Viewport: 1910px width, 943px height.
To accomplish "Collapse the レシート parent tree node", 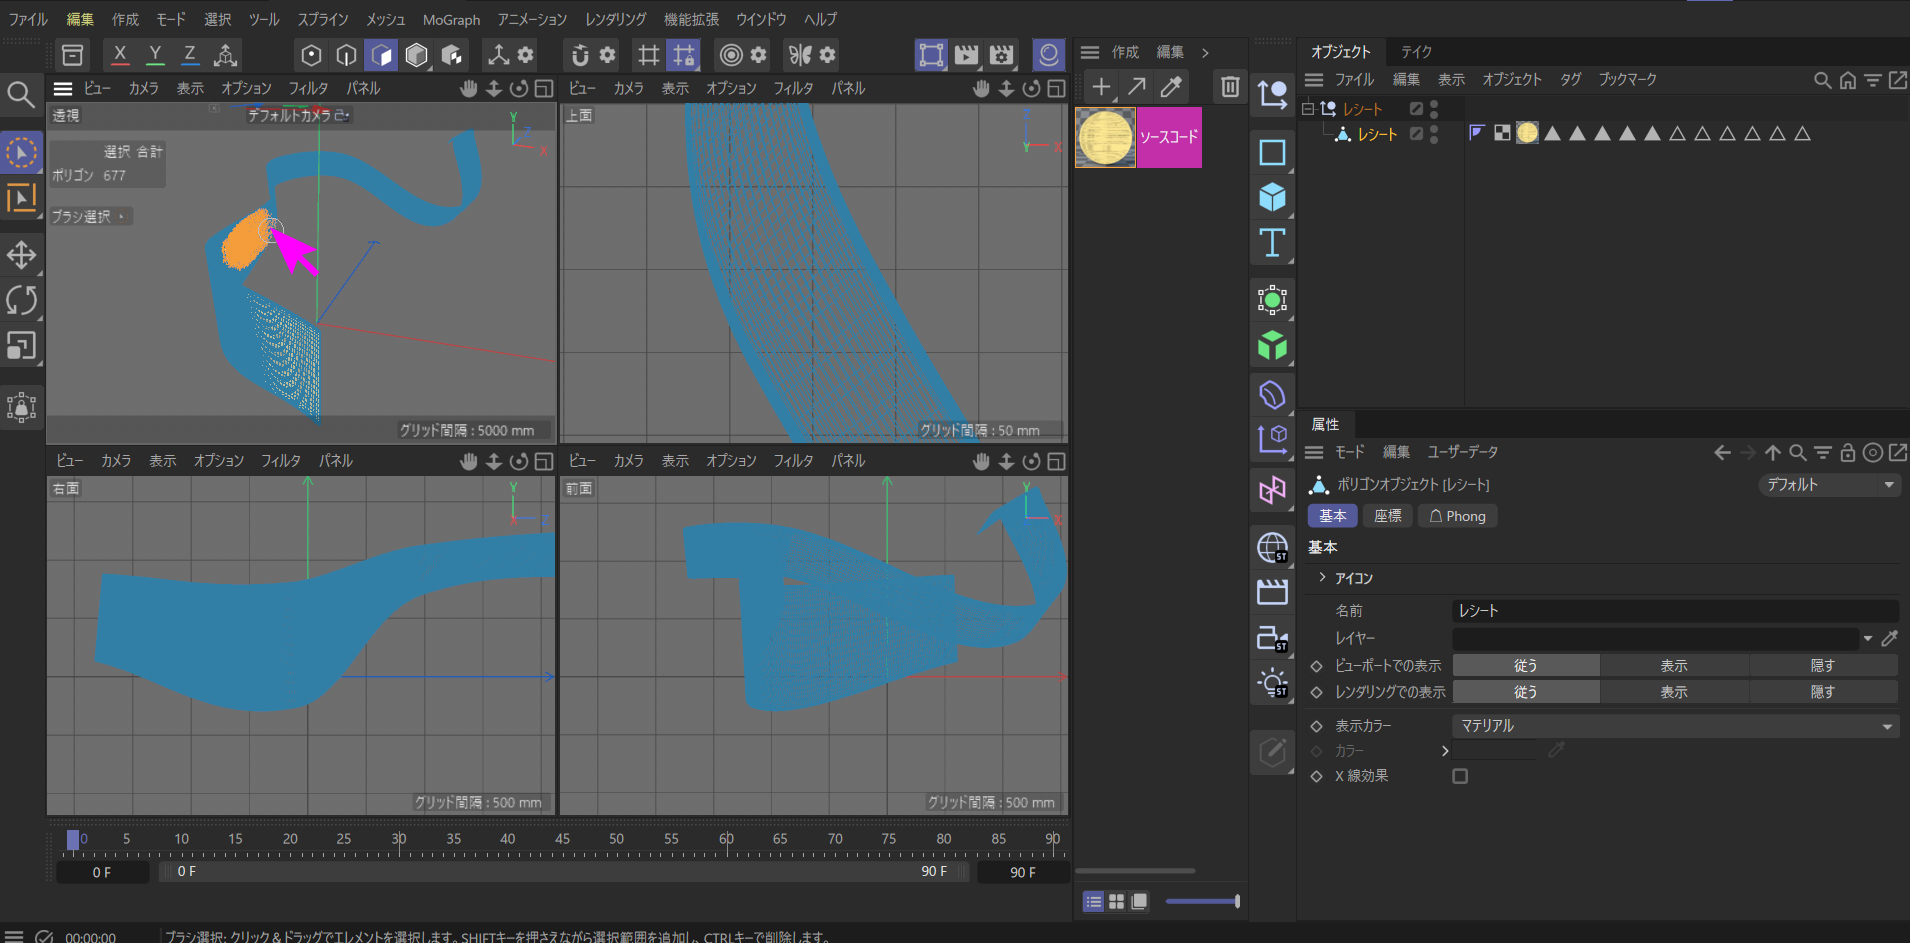I will click(1307, 109).
